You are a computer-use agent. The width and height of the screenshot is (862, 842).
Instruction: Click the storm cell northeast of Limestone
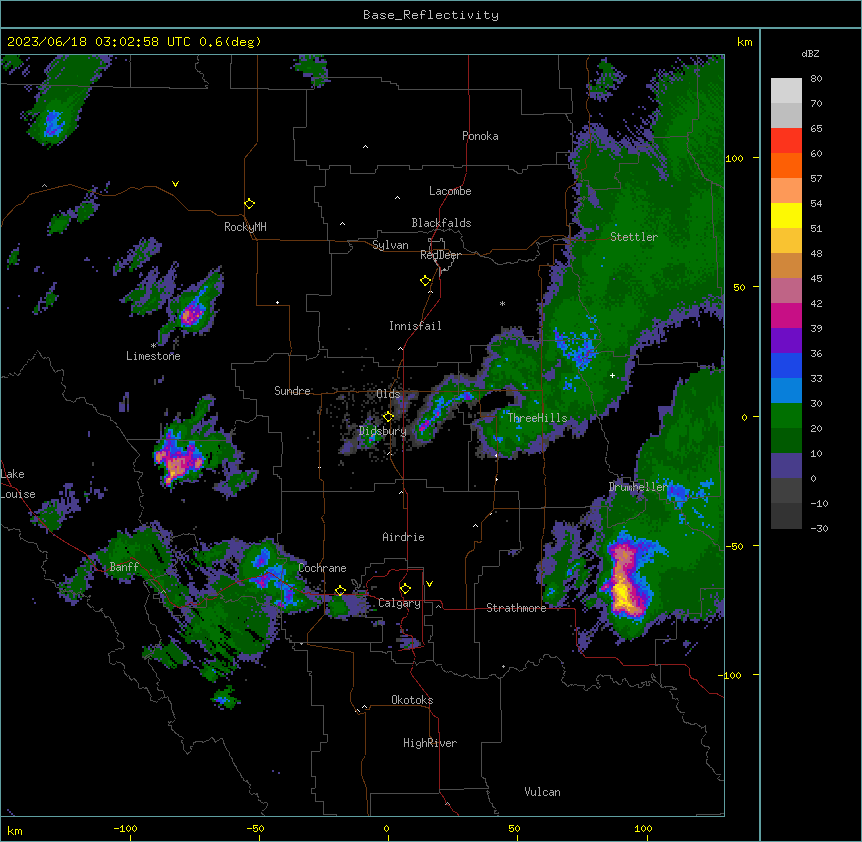click(192, 315)
